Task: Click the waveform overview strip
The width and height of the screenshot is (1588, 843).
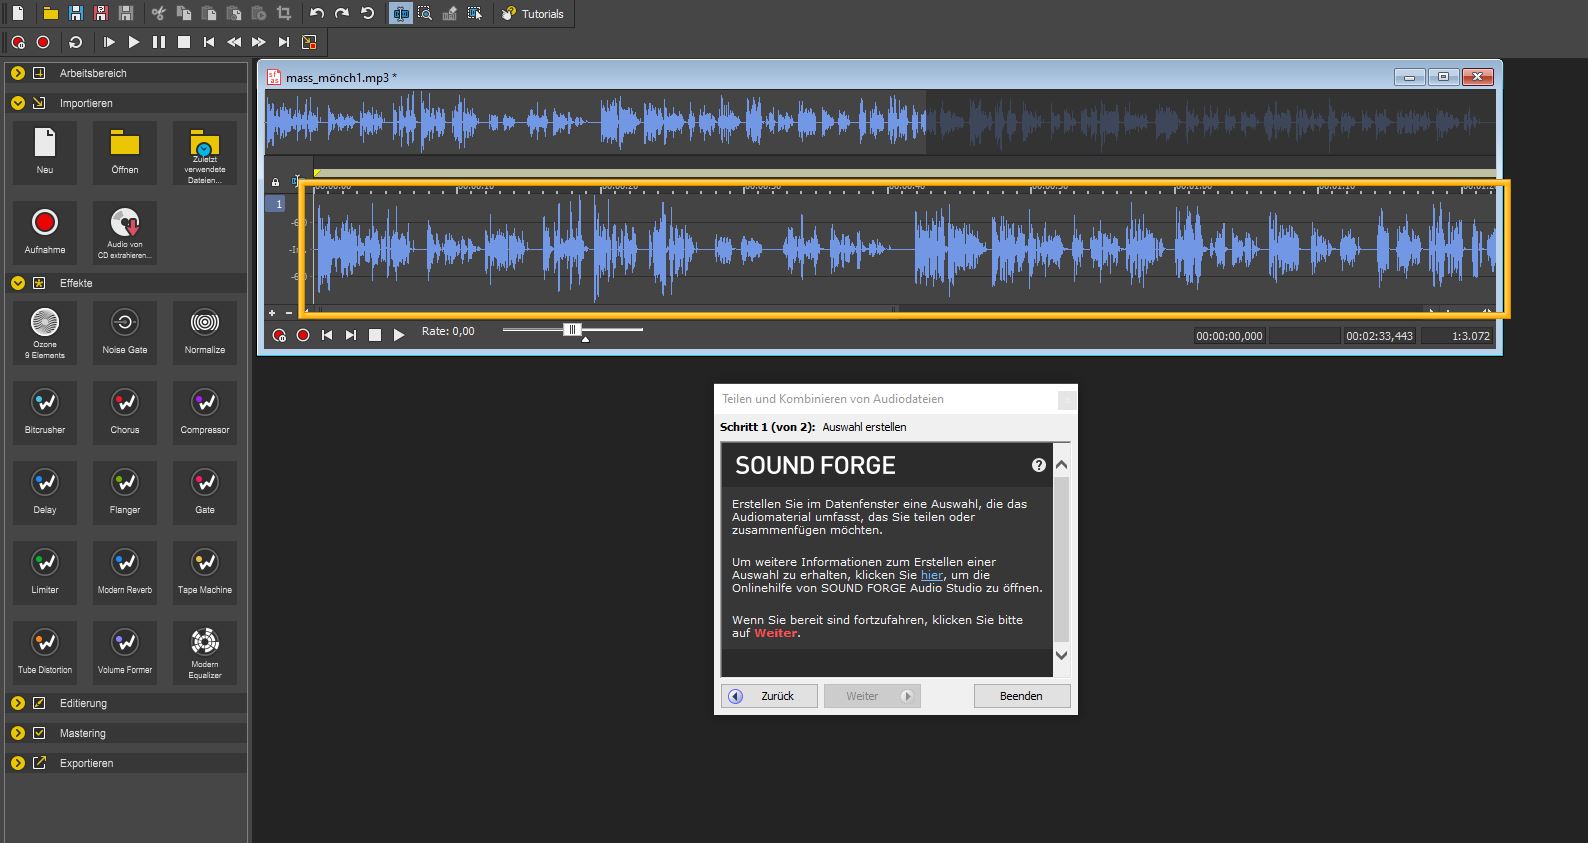Action: click(880, 123)
